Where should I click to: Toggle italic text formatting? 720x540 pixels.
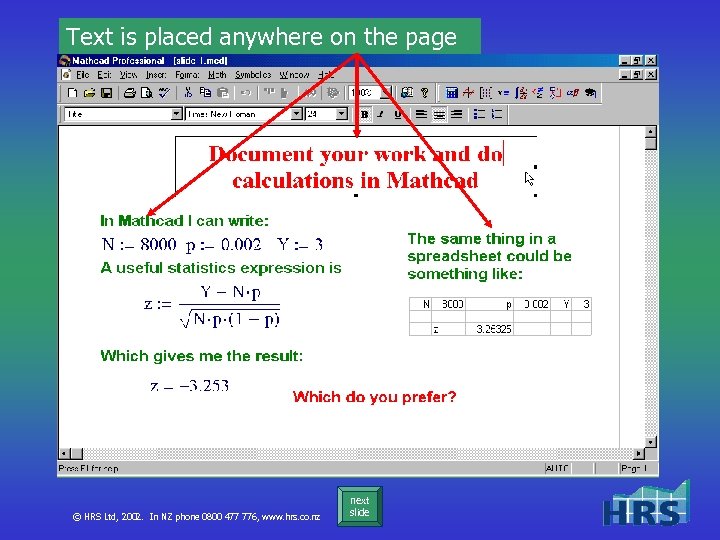381,114
